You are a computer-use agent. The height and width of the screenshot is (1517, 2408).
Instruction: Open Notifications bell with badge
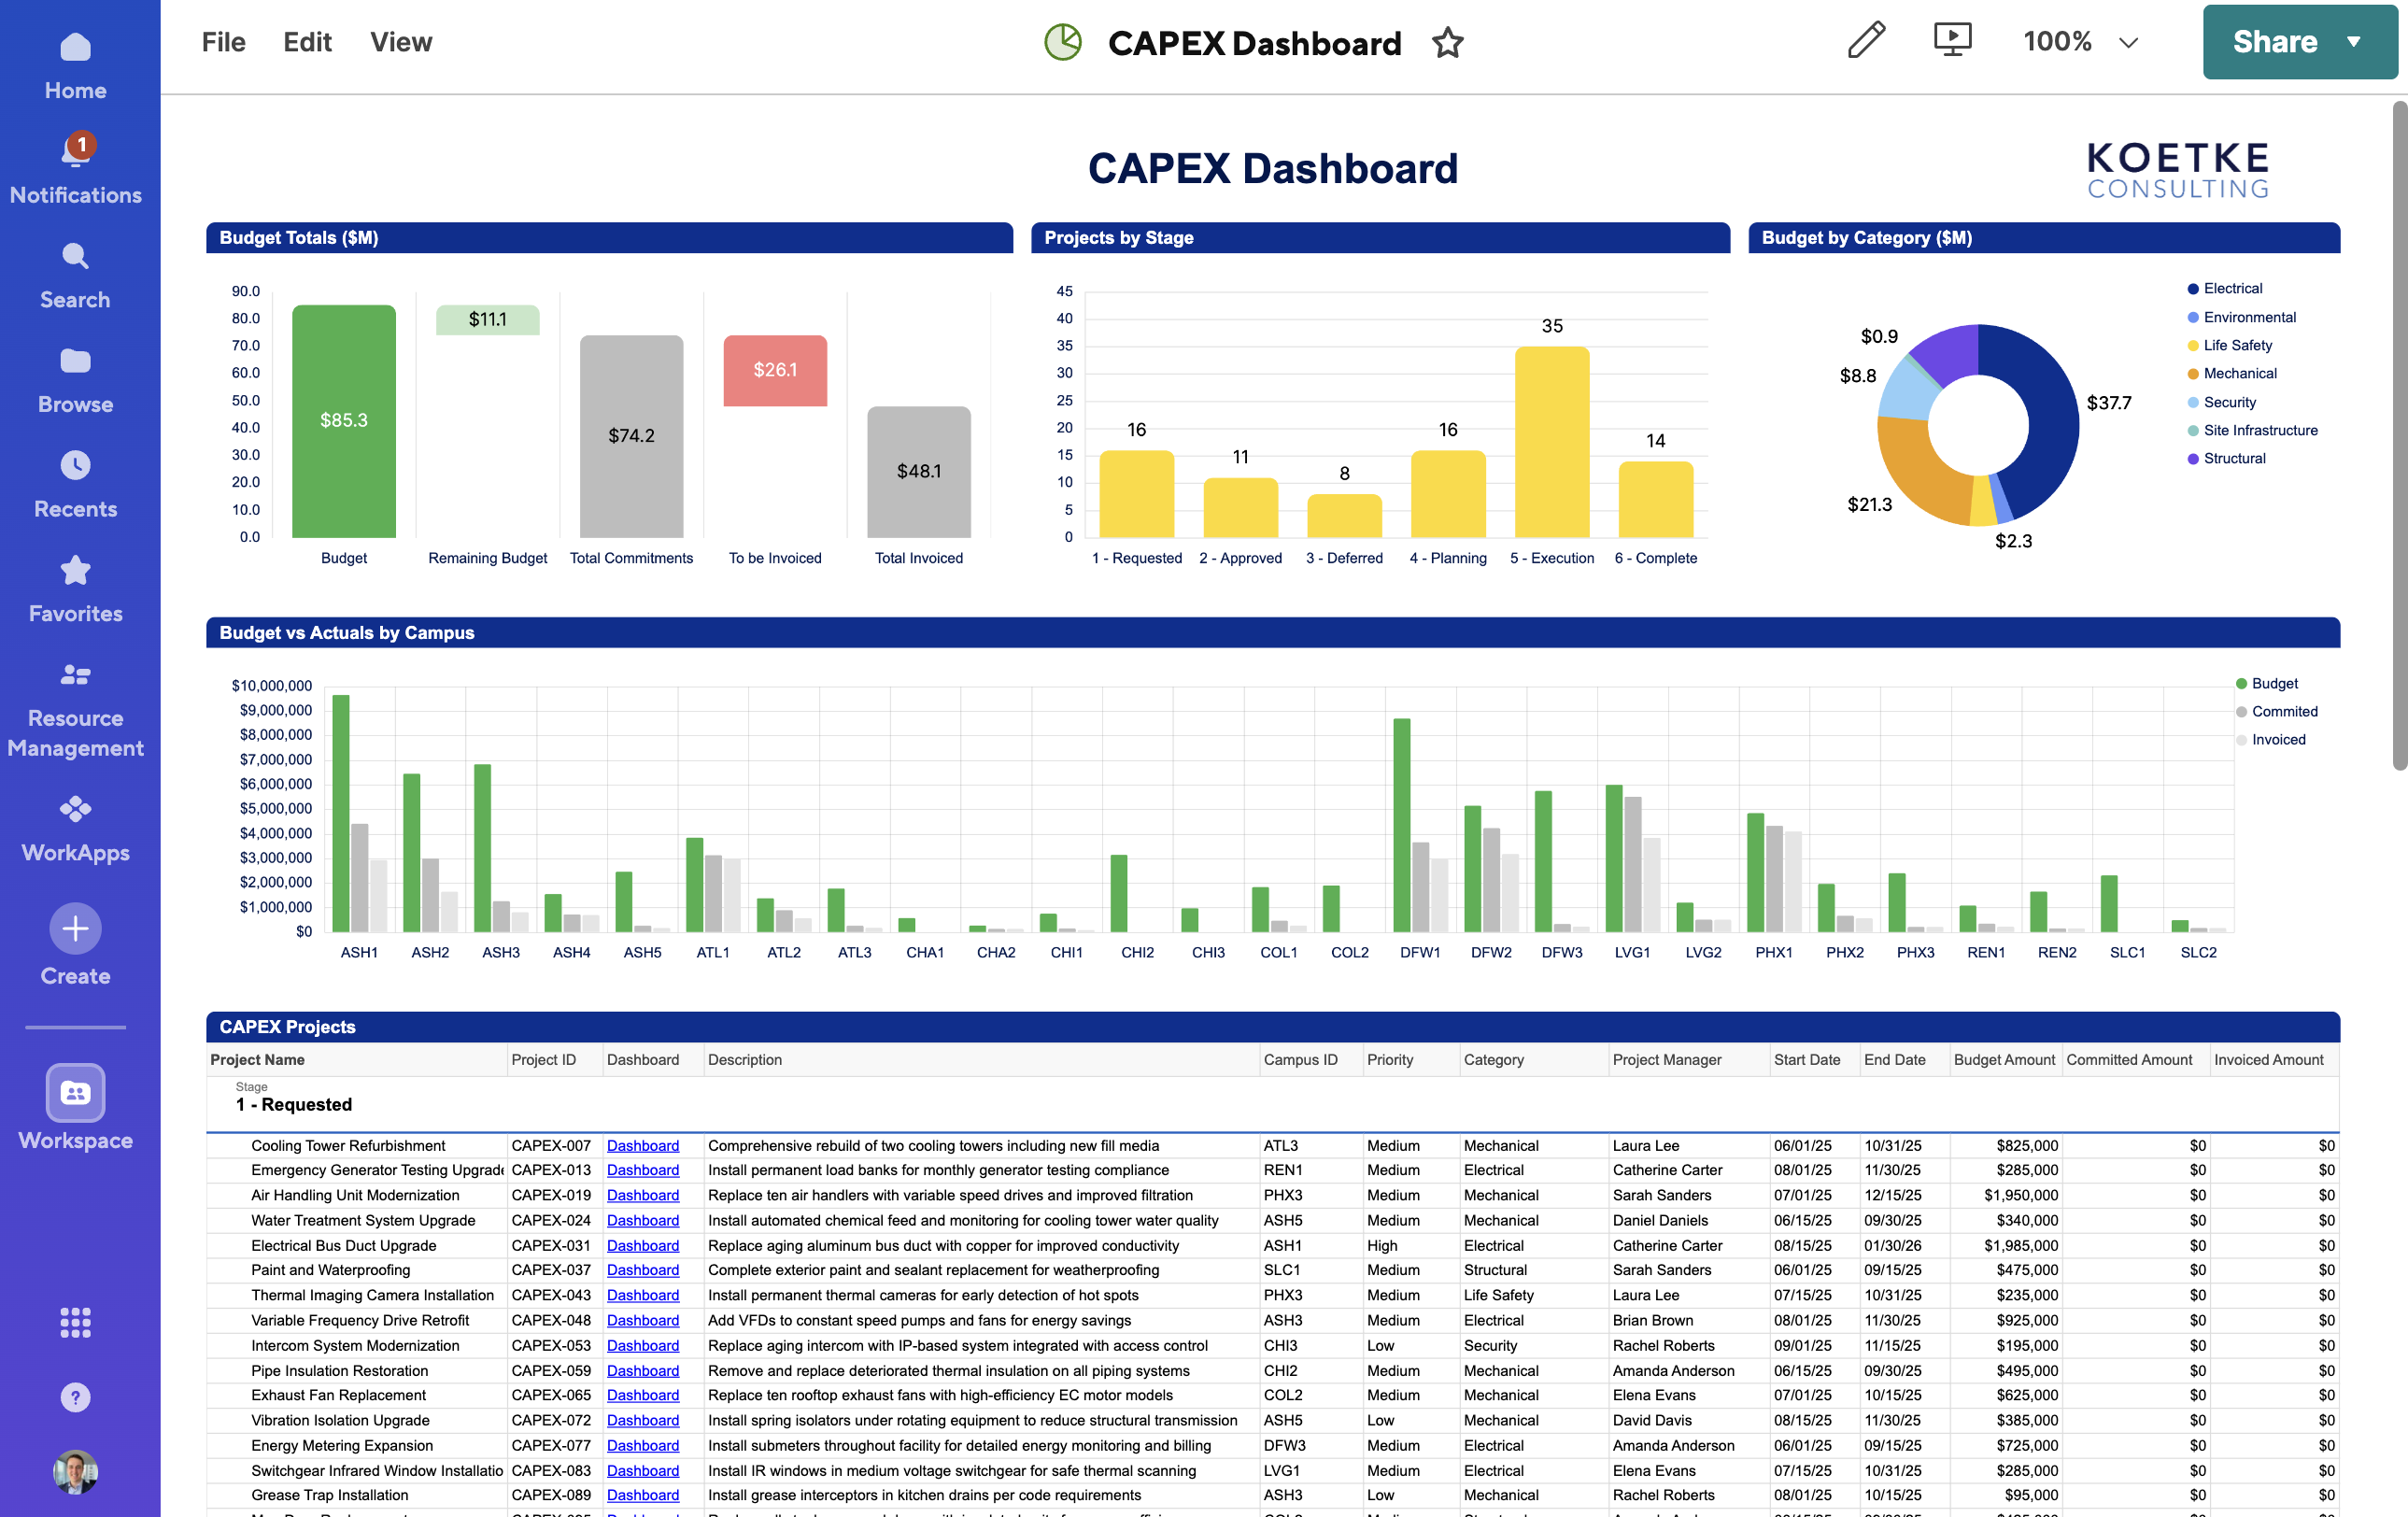click(75, 152)
